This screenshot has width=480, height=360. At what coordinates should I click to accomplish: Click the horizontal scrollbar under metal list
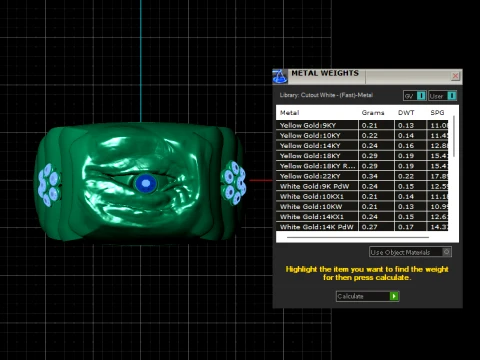(x=358, y=237)
